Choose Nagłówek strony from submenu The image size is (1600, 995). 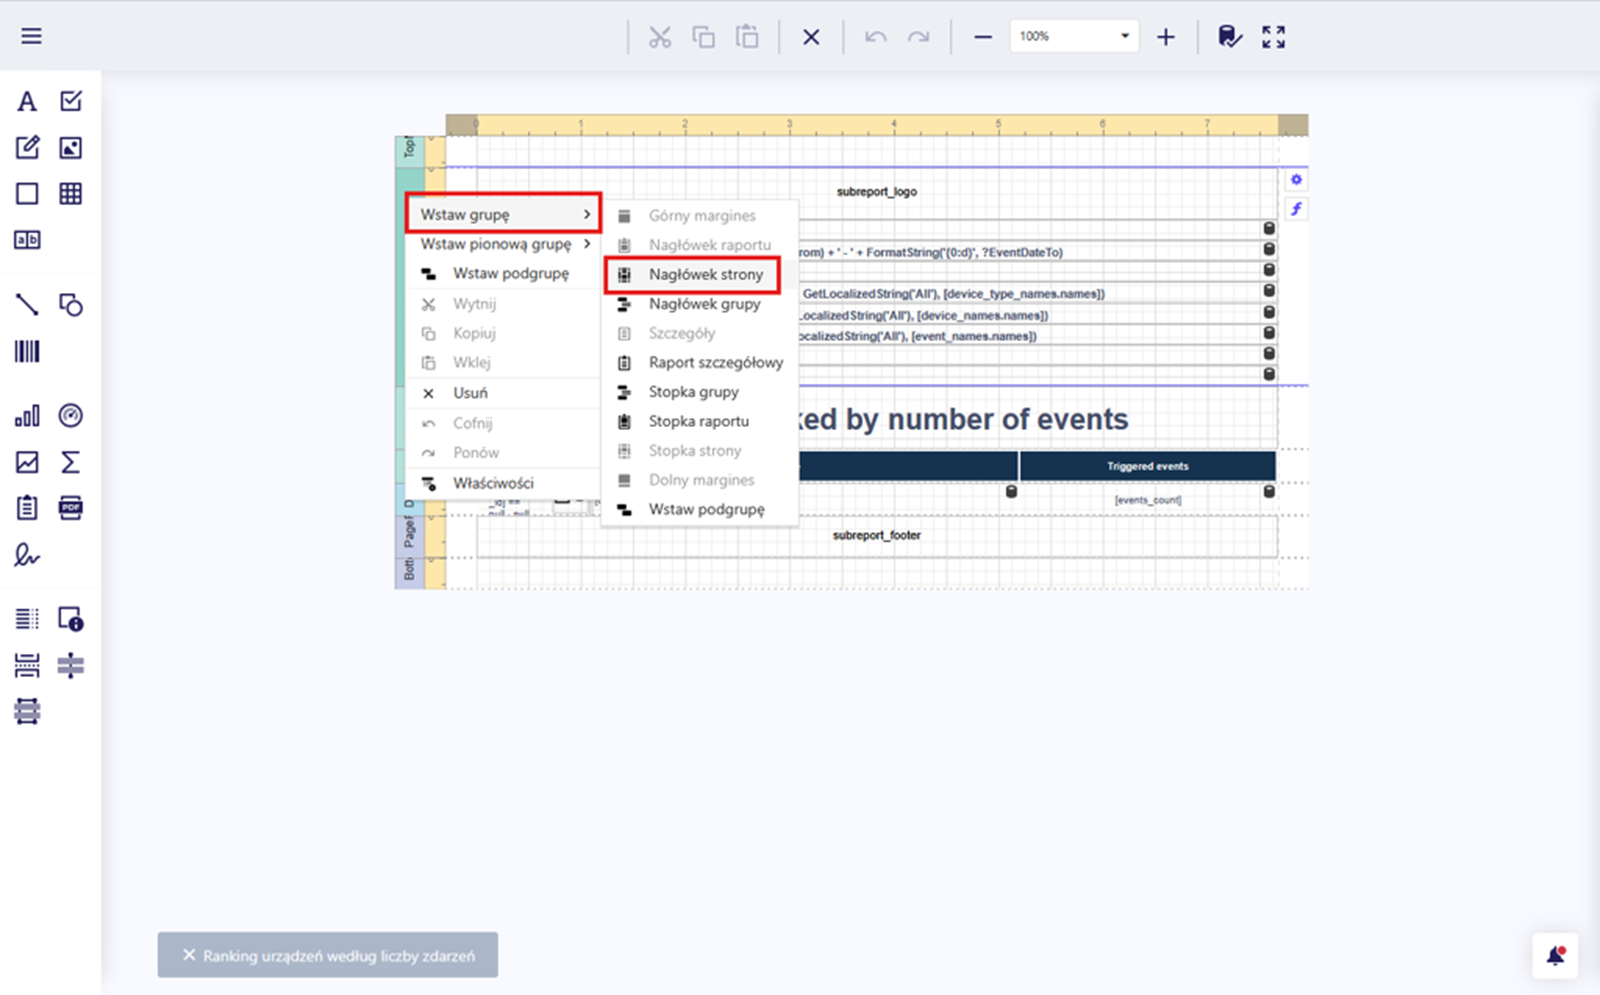705,274
